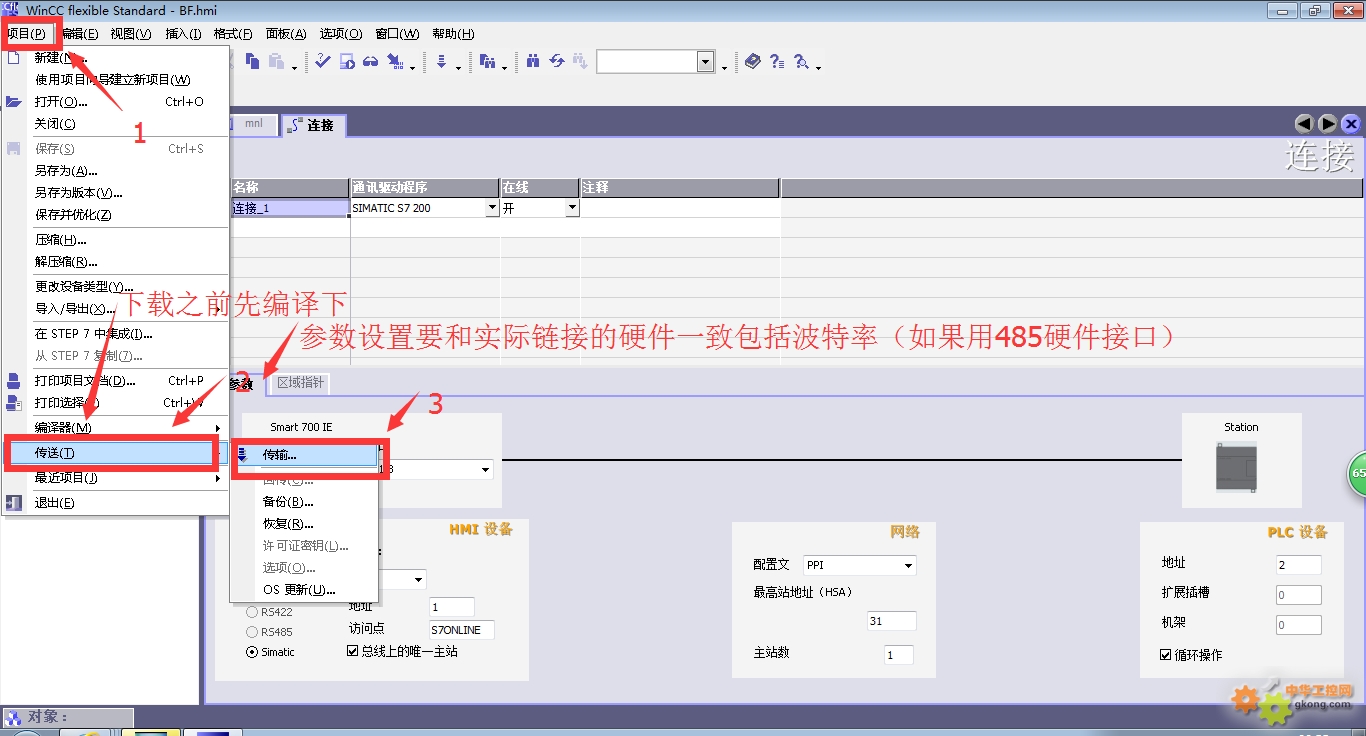Select the Simatic radio button

(252, 652)
